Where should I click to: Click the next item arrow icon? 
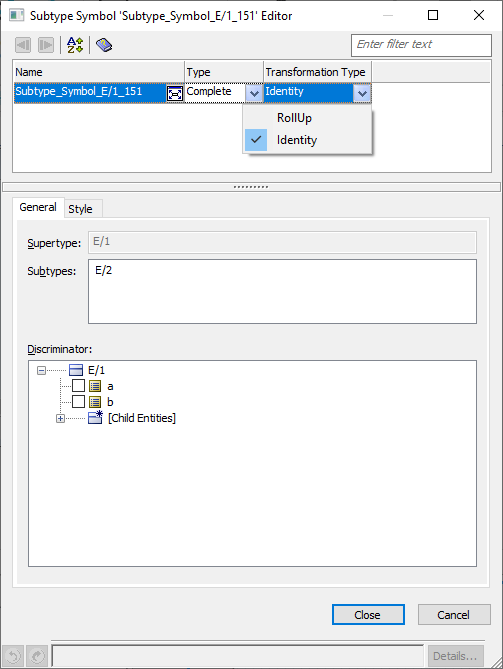pos(46,45)
